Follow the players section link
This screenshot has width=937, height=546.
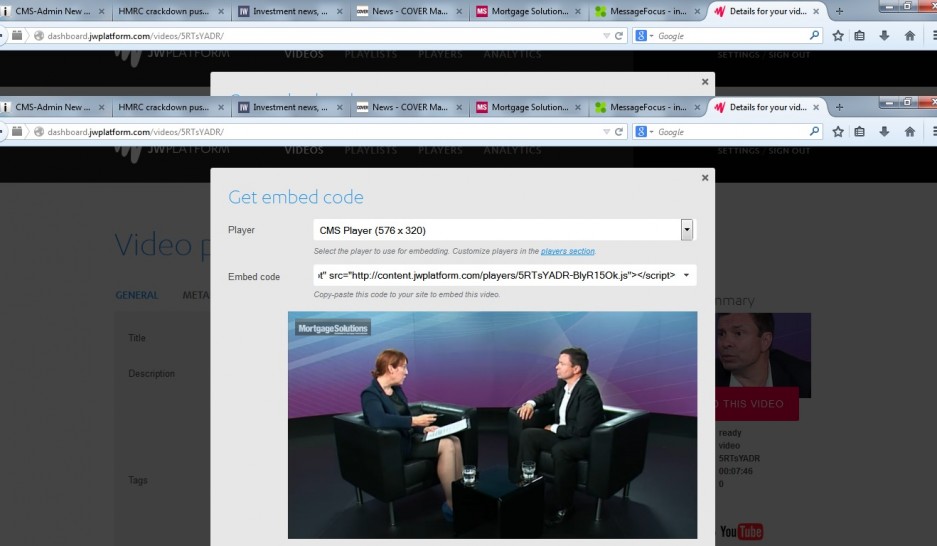[x=568, y=251]
